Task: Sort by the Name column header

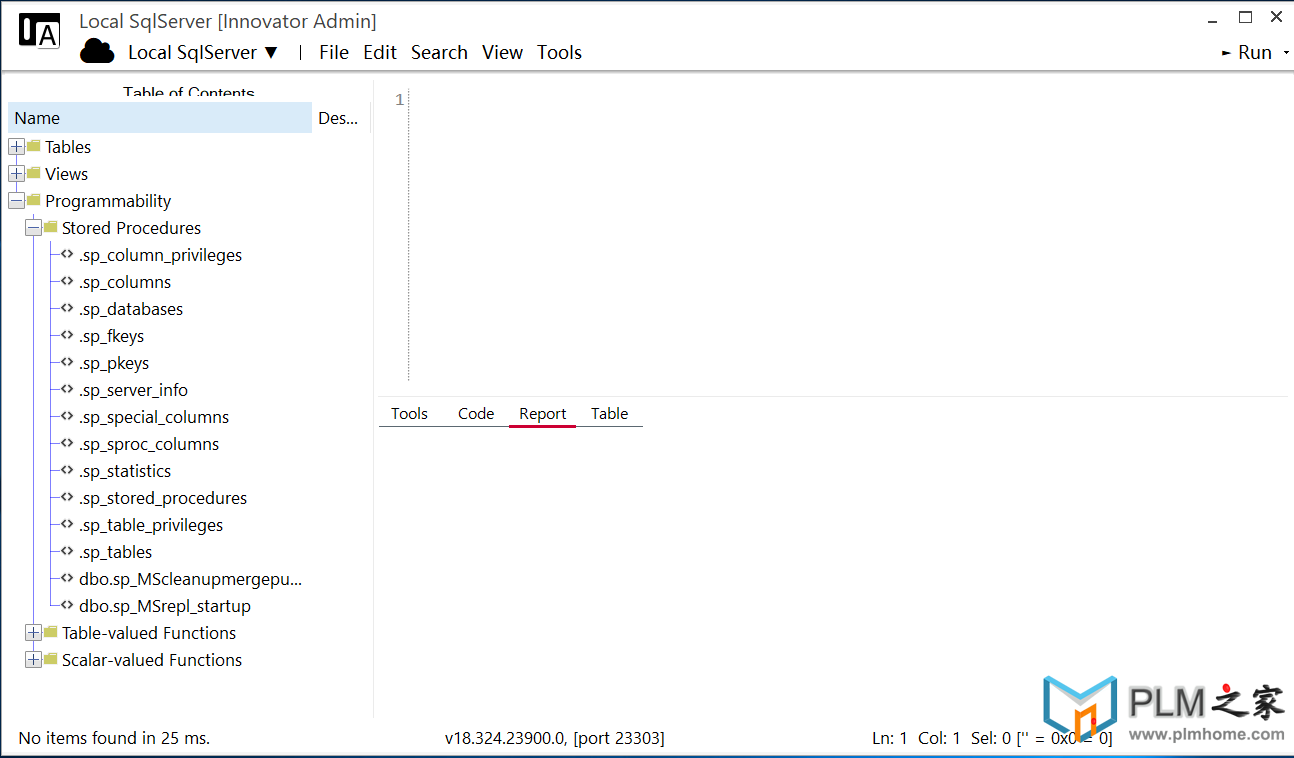Action: tap(160, 118)
